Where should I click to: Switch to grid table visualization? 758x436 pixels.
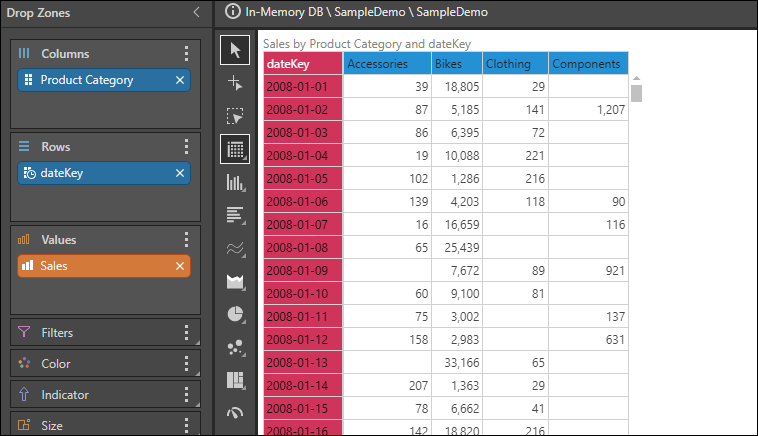236,149
